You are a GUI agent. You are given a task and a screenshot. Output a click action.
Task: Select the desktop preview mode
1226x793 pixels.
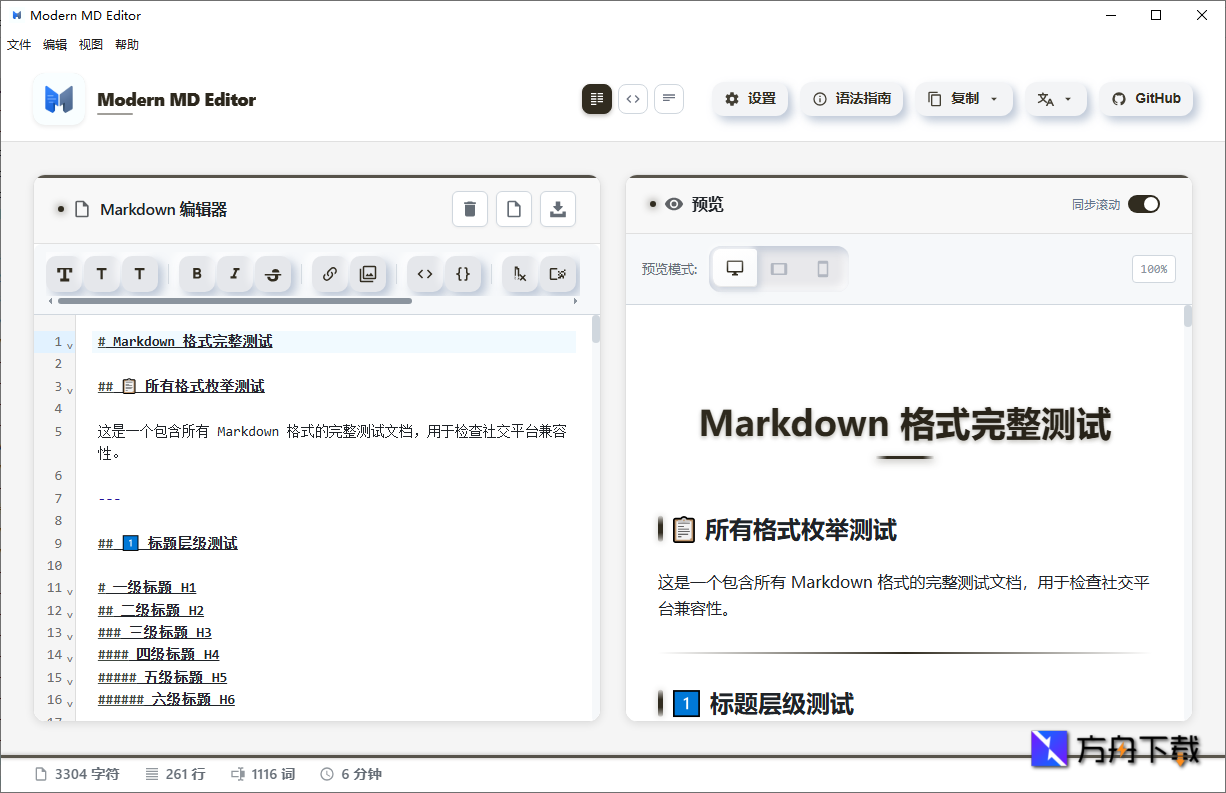coord(734,268)
